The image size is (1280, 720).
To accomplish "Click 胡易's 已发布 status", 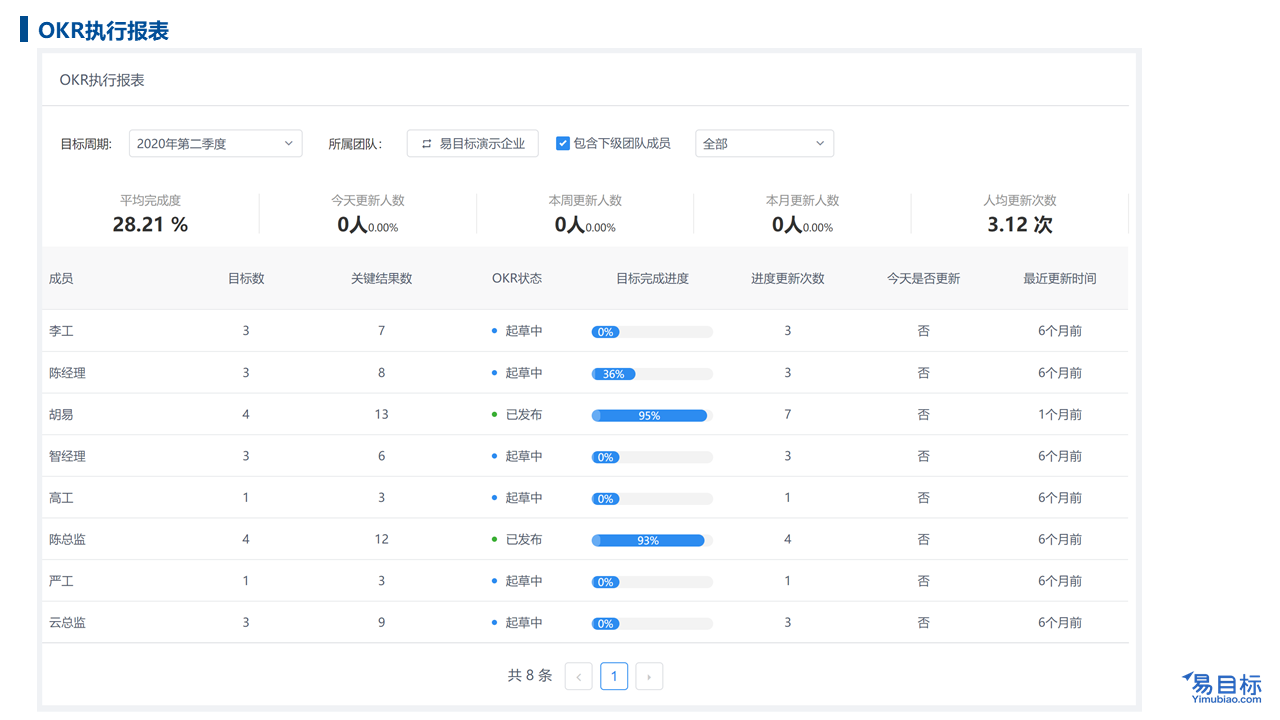I will pyautogui.click(x=523, y=414).
